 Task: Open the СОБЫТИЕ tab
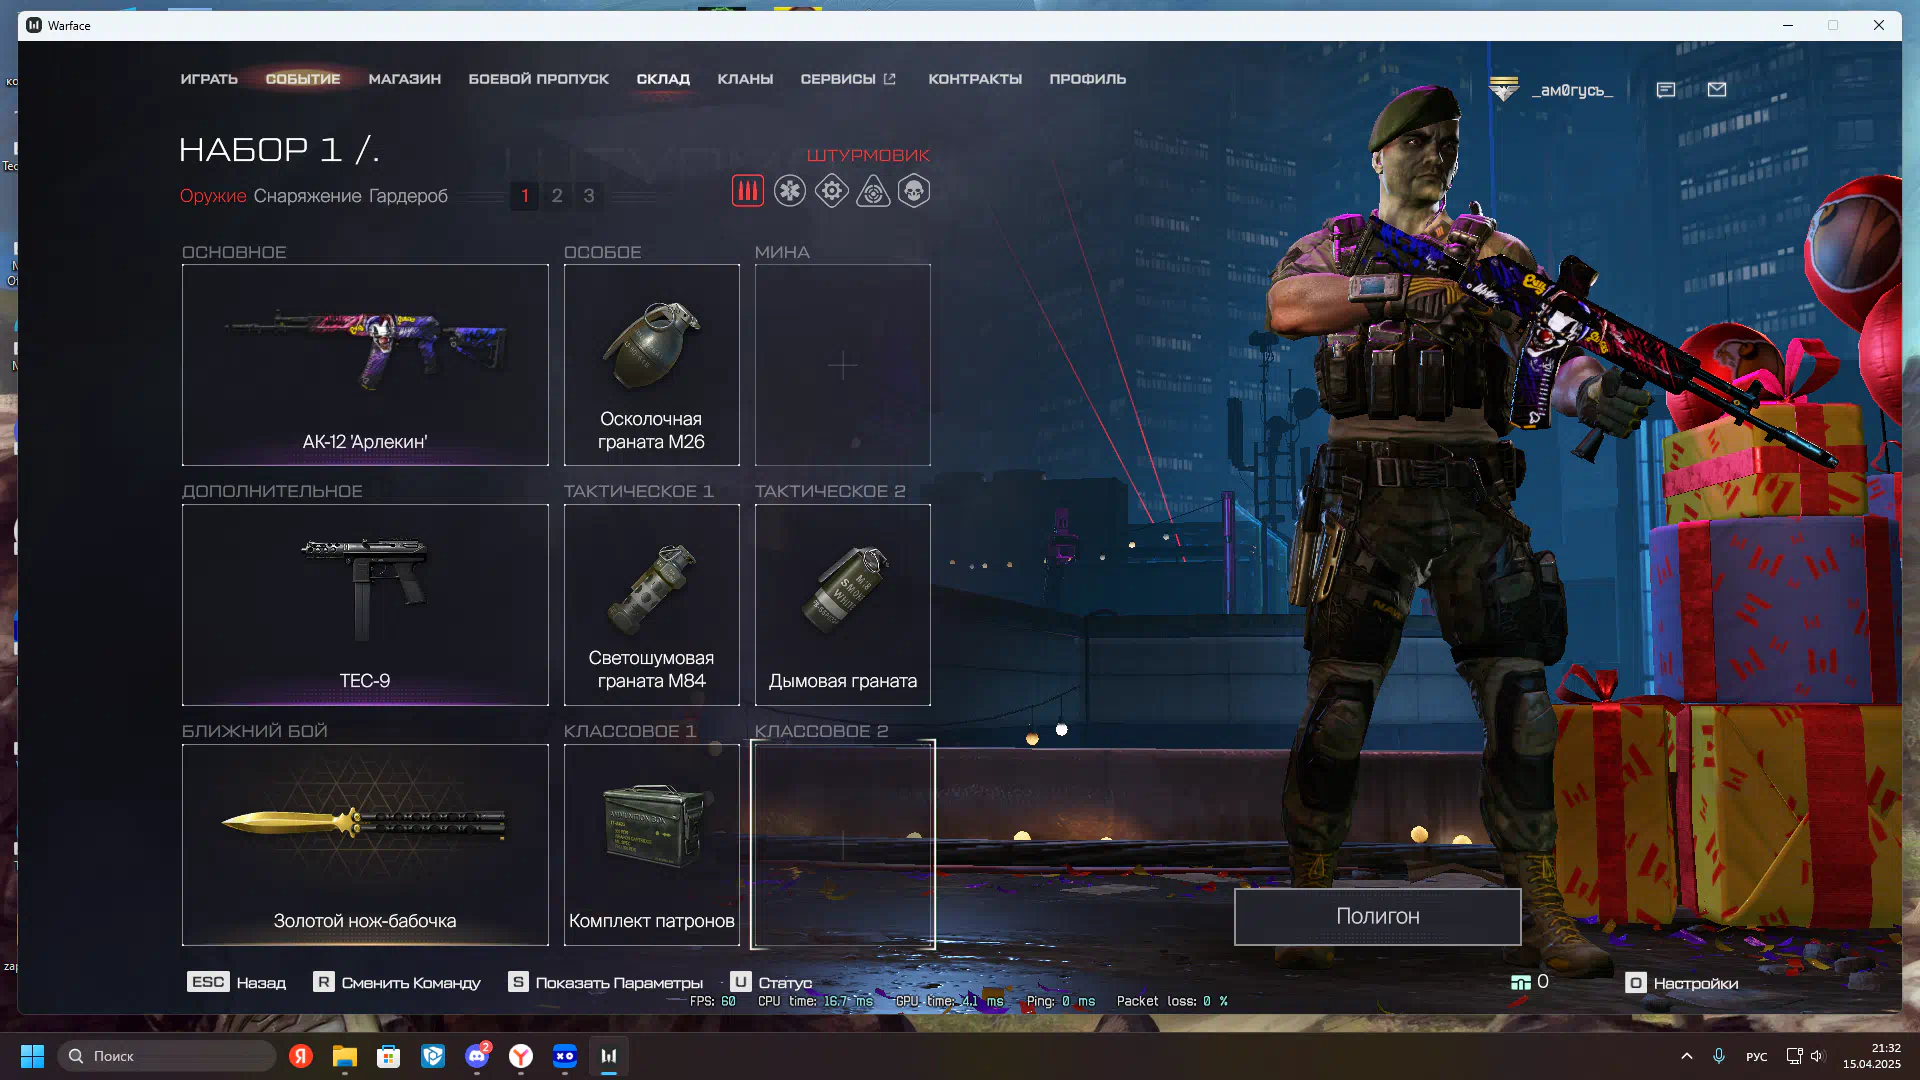coord(303,79)
